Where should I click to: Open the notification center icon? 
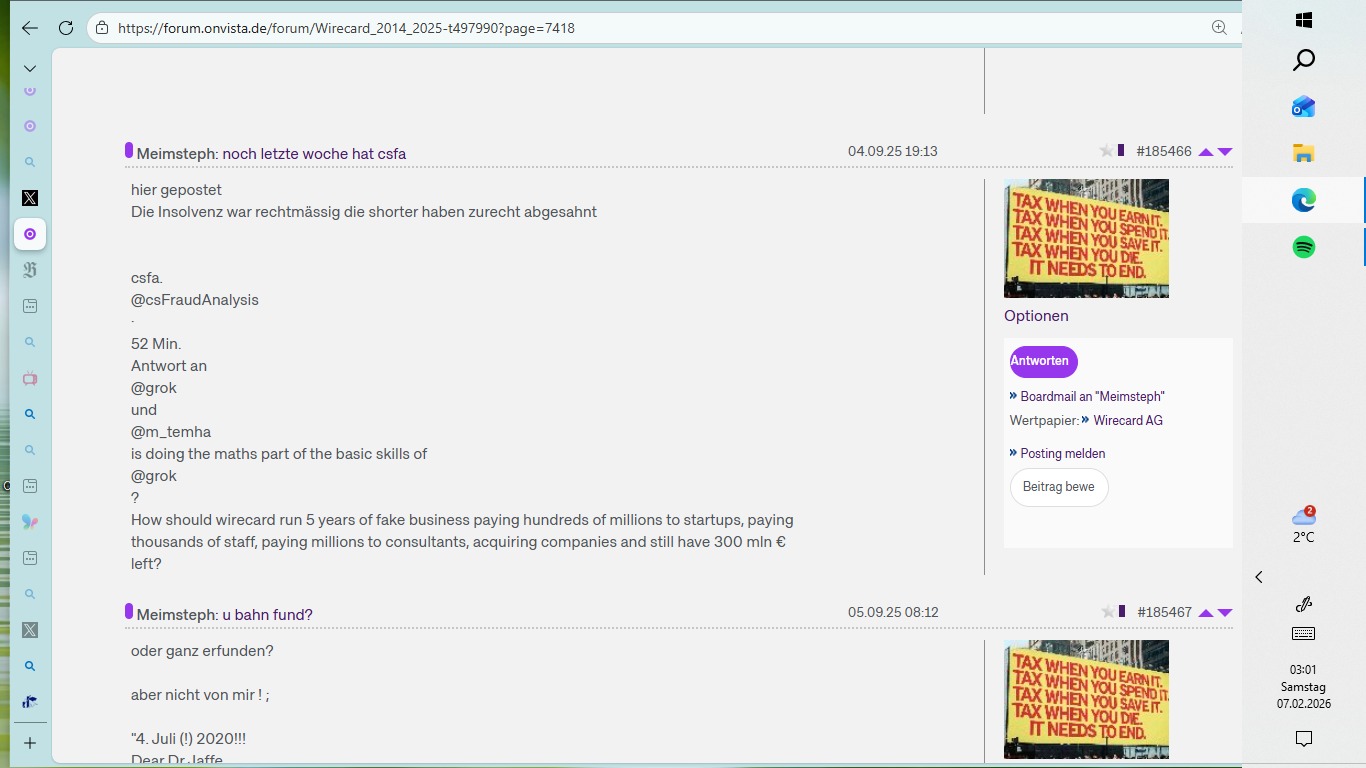coord(1303,739)
